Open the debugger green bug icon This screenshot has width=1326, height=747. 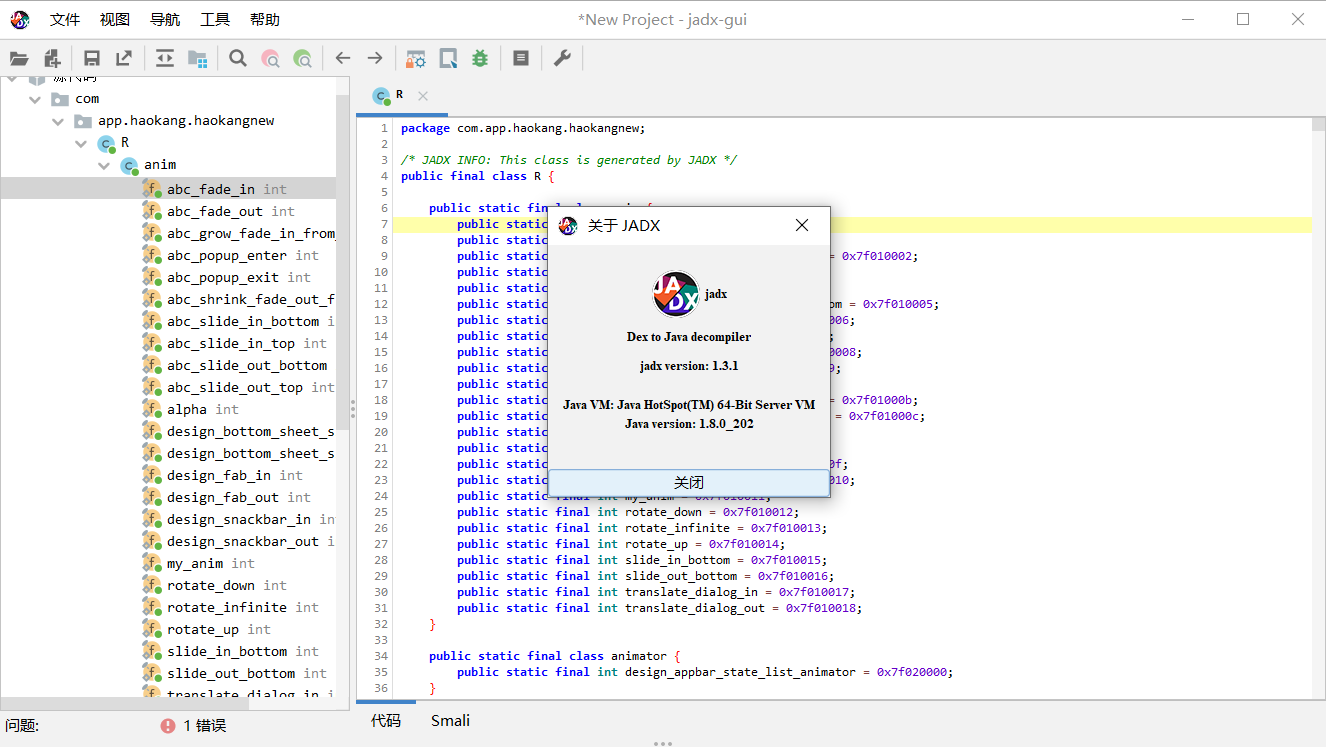pos(480,58)
